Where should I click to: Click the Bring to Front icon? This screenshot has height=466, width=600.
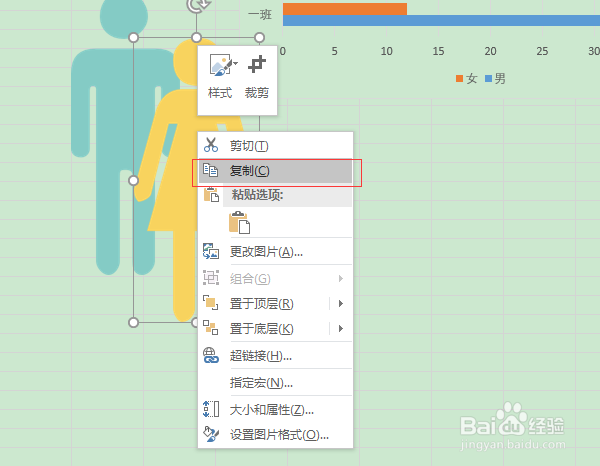pyautogui.click(x=210, y=303)
